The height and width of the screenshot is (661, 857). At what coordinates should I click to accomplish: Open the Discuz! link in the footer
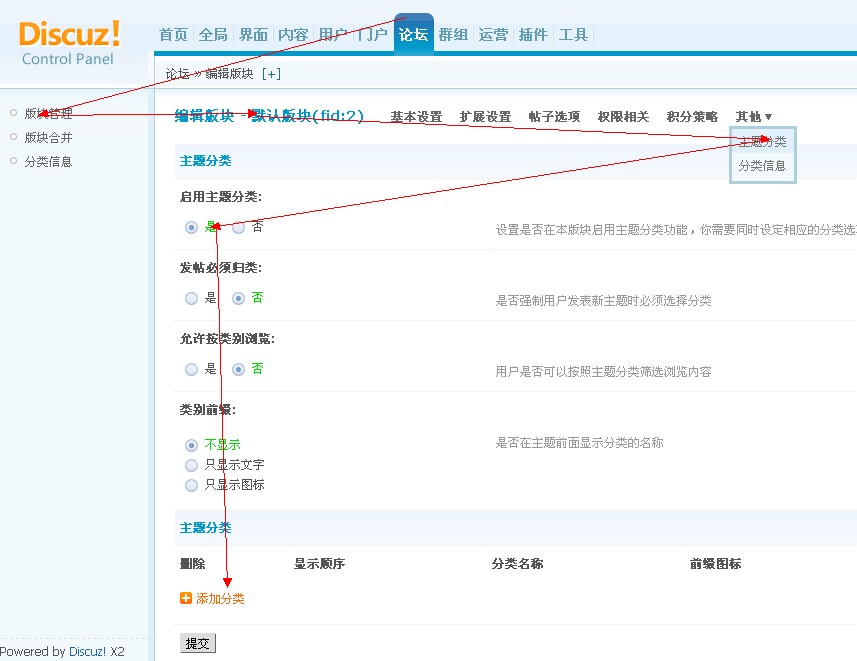click(x=87, y=652)
